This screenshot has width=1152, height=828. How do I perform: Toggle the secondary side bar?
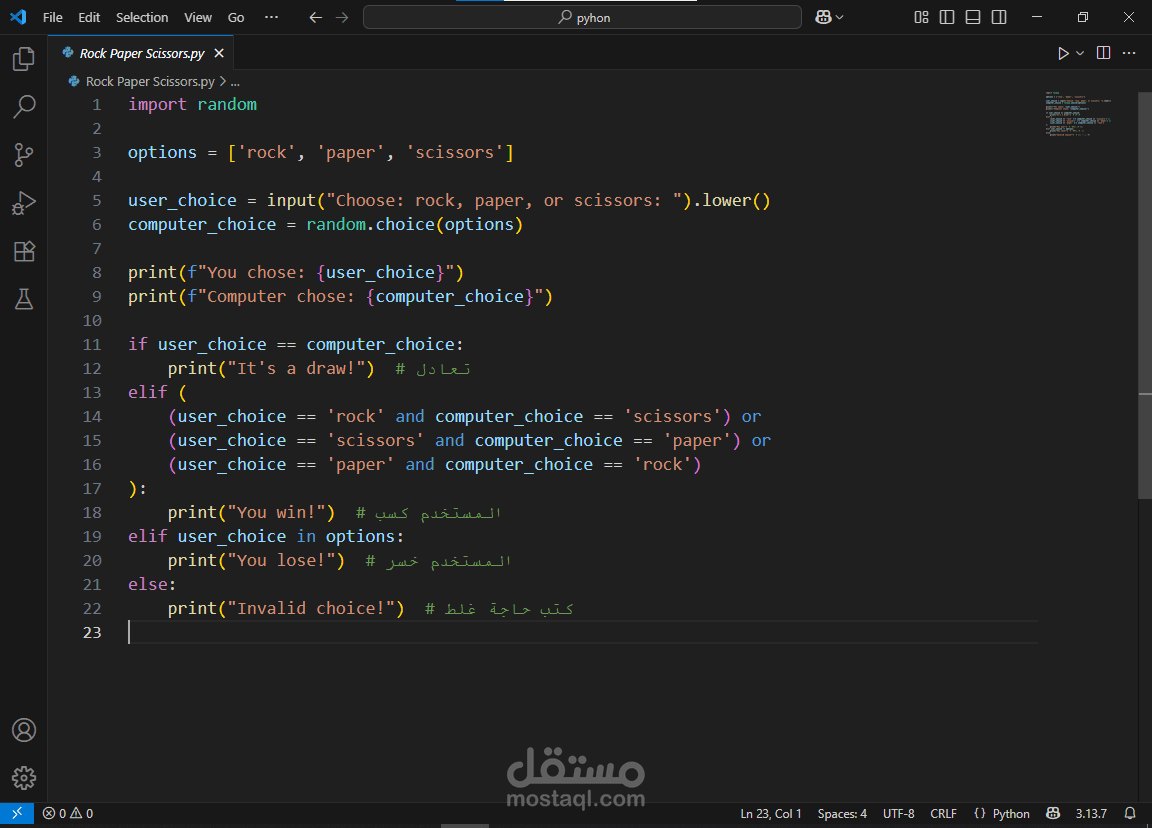[999, 17]
